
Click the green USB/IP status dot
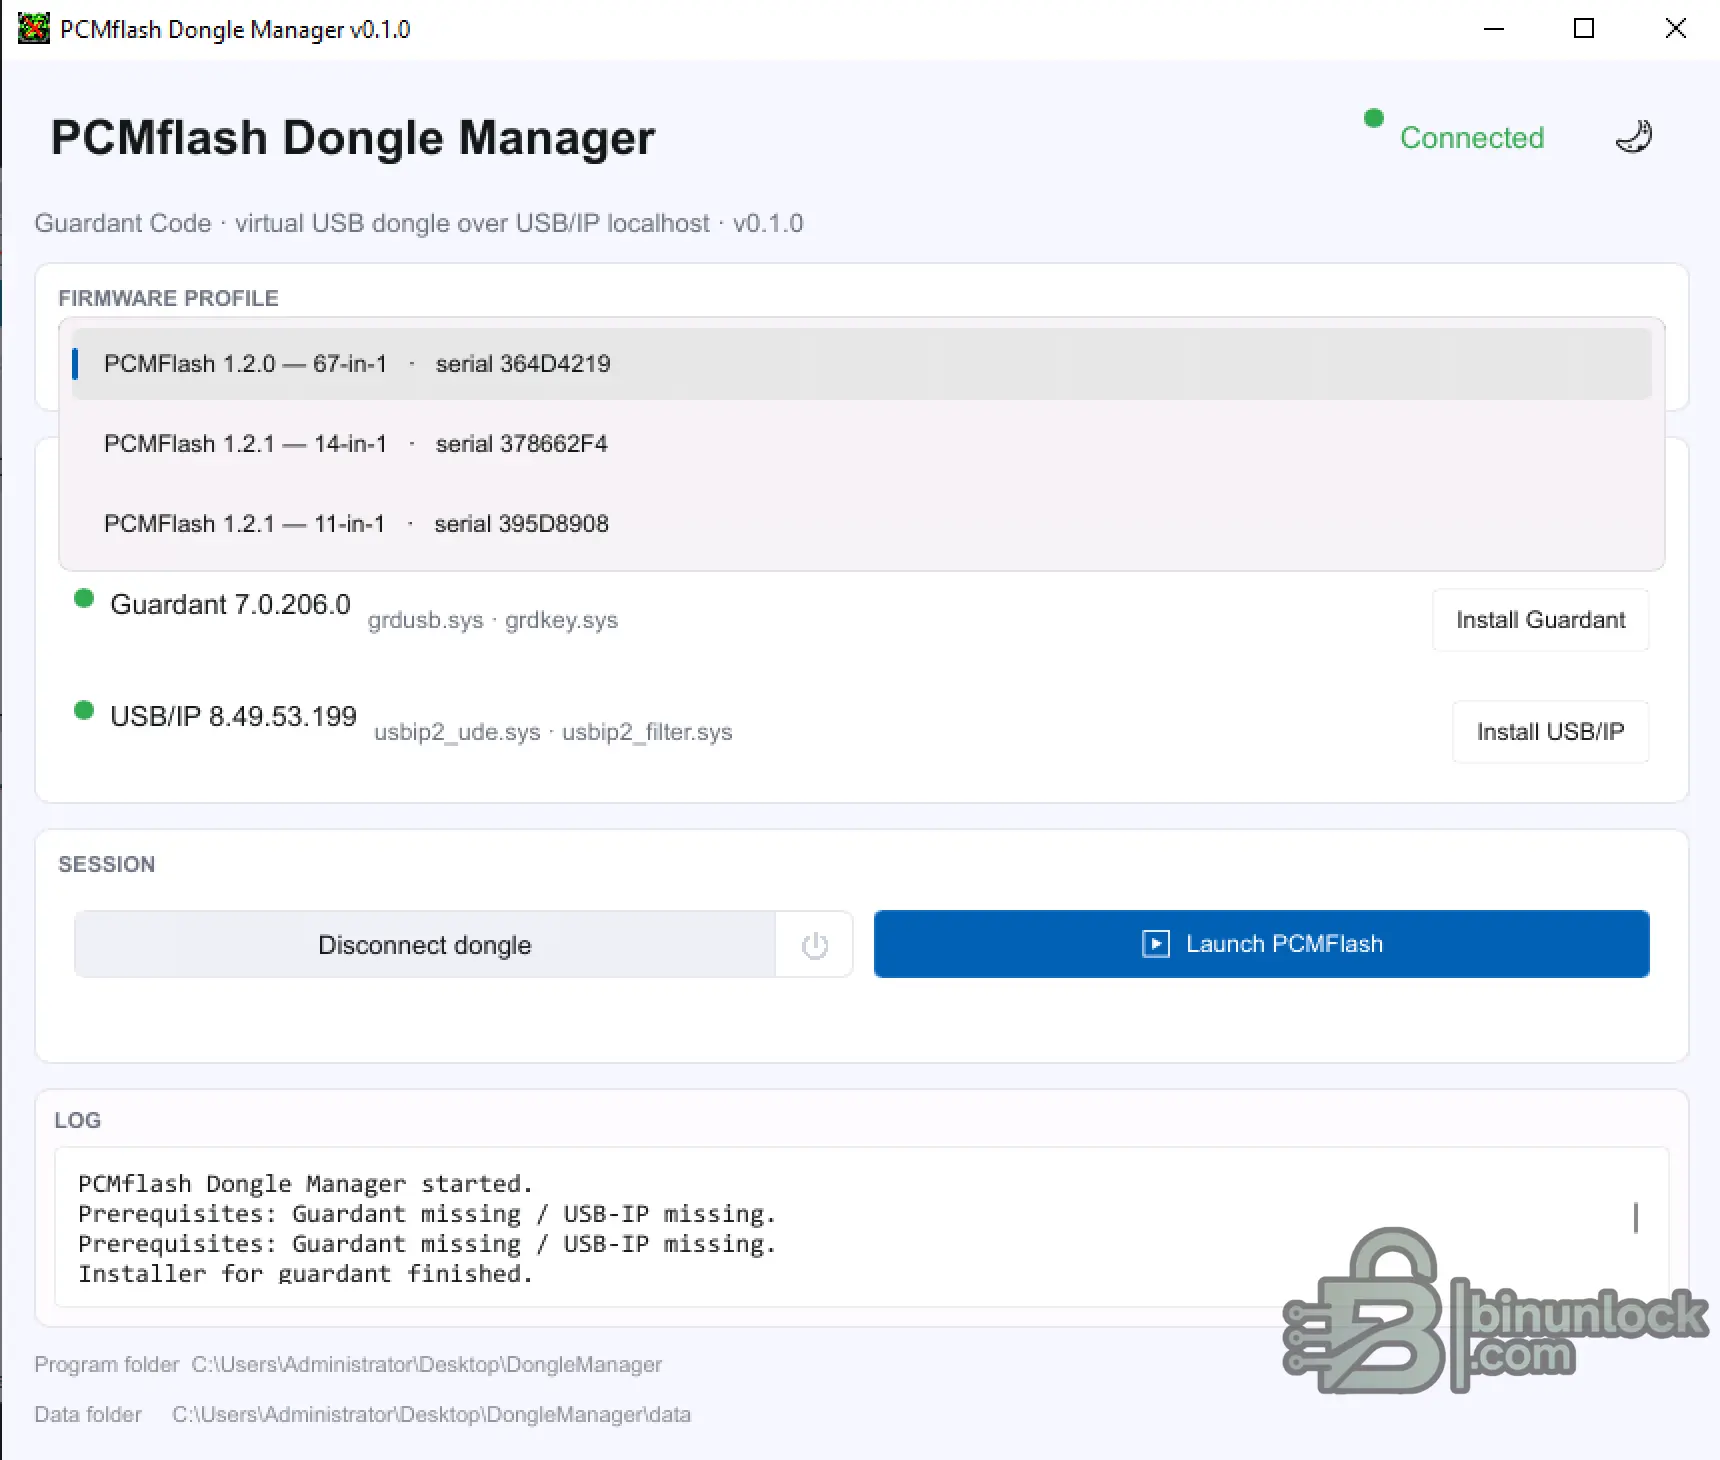[x=84, y=711]
